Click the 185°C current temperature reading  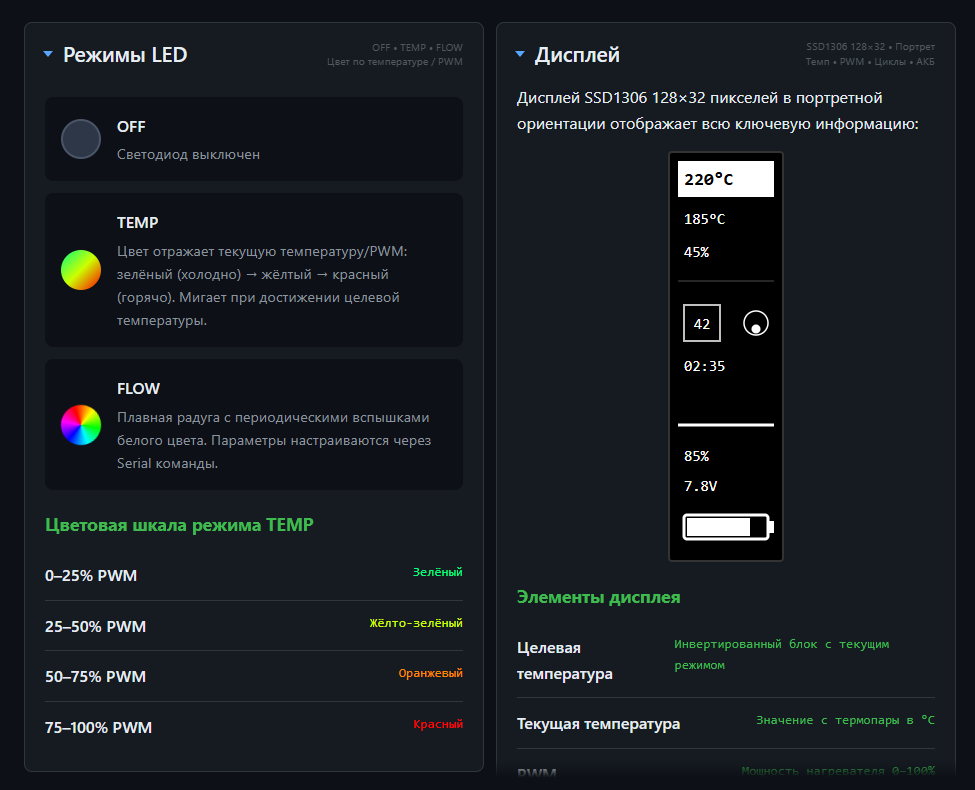click(705, 219)
